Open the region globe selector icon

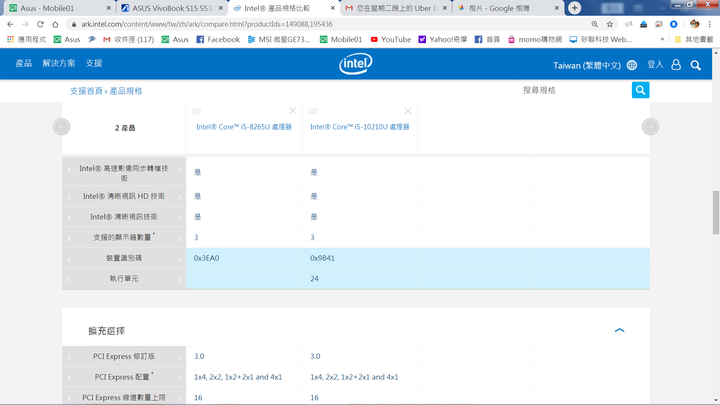tap(632, 65)
